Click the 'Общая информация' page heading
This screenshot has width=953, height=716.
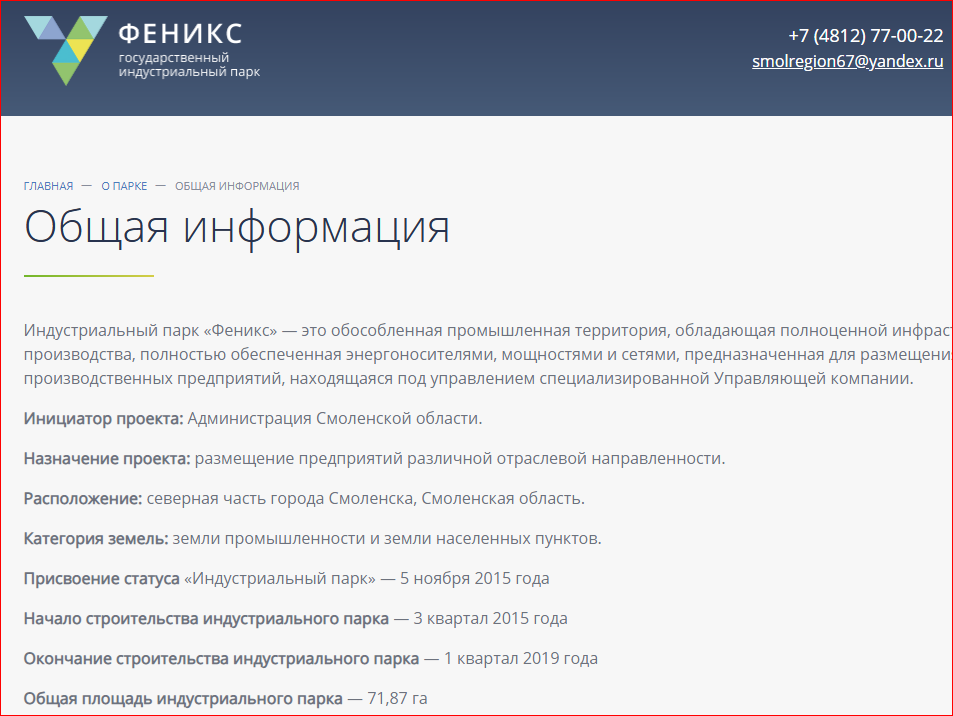pyautogui.click(x=237, y=227)
